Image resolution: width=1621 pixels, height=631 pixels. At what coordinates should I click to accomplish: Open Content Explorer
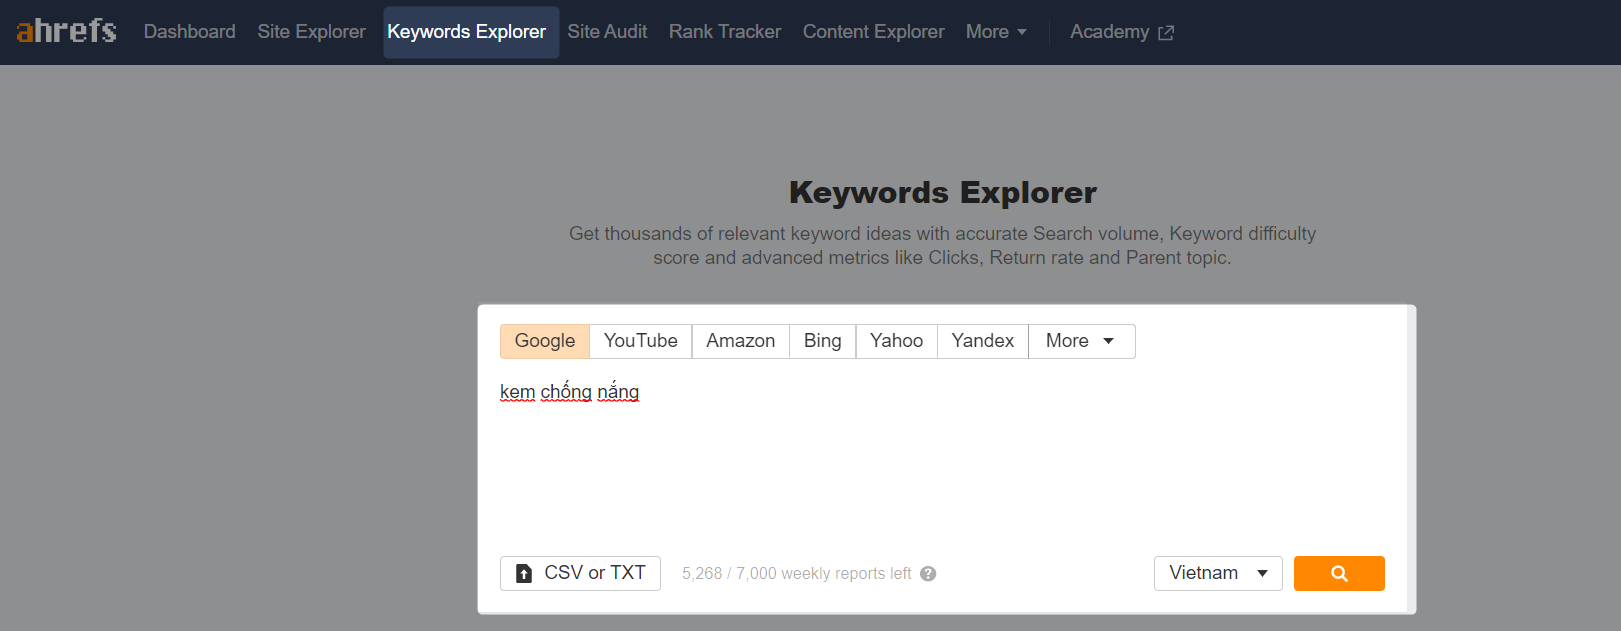(873, 32)
